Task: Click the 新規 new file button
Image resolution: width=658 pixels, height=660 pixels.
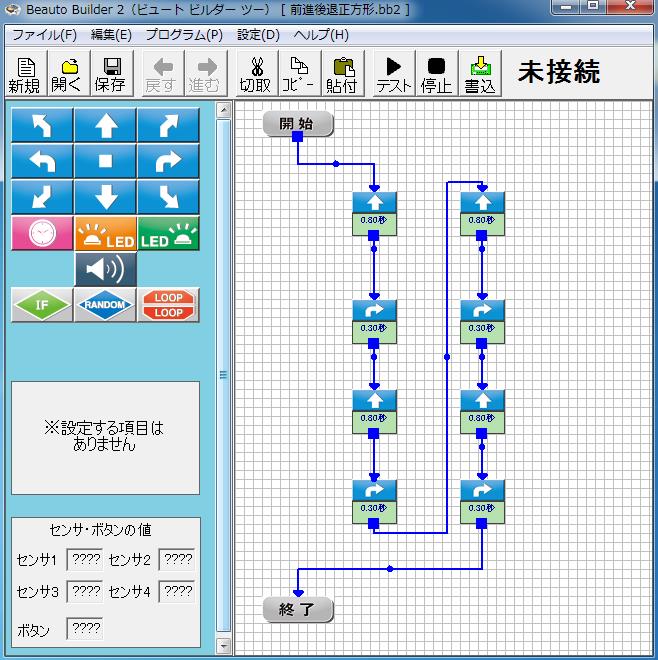Action: point(24,75)
